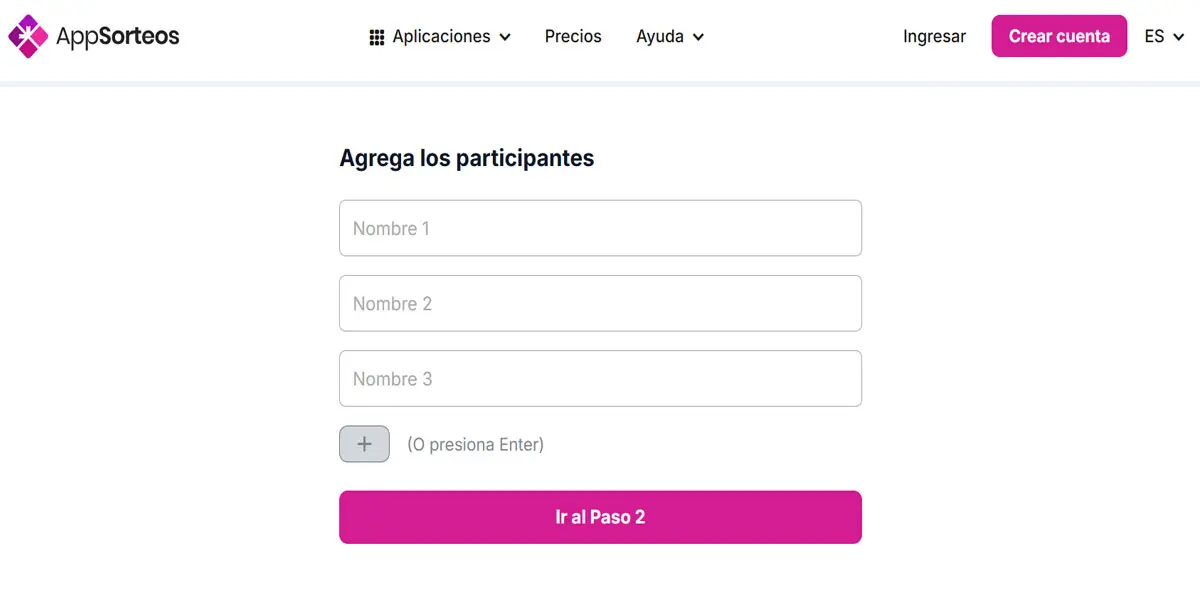
Task: Expand the Ayuda dropdown chevron
Action: 697,37
